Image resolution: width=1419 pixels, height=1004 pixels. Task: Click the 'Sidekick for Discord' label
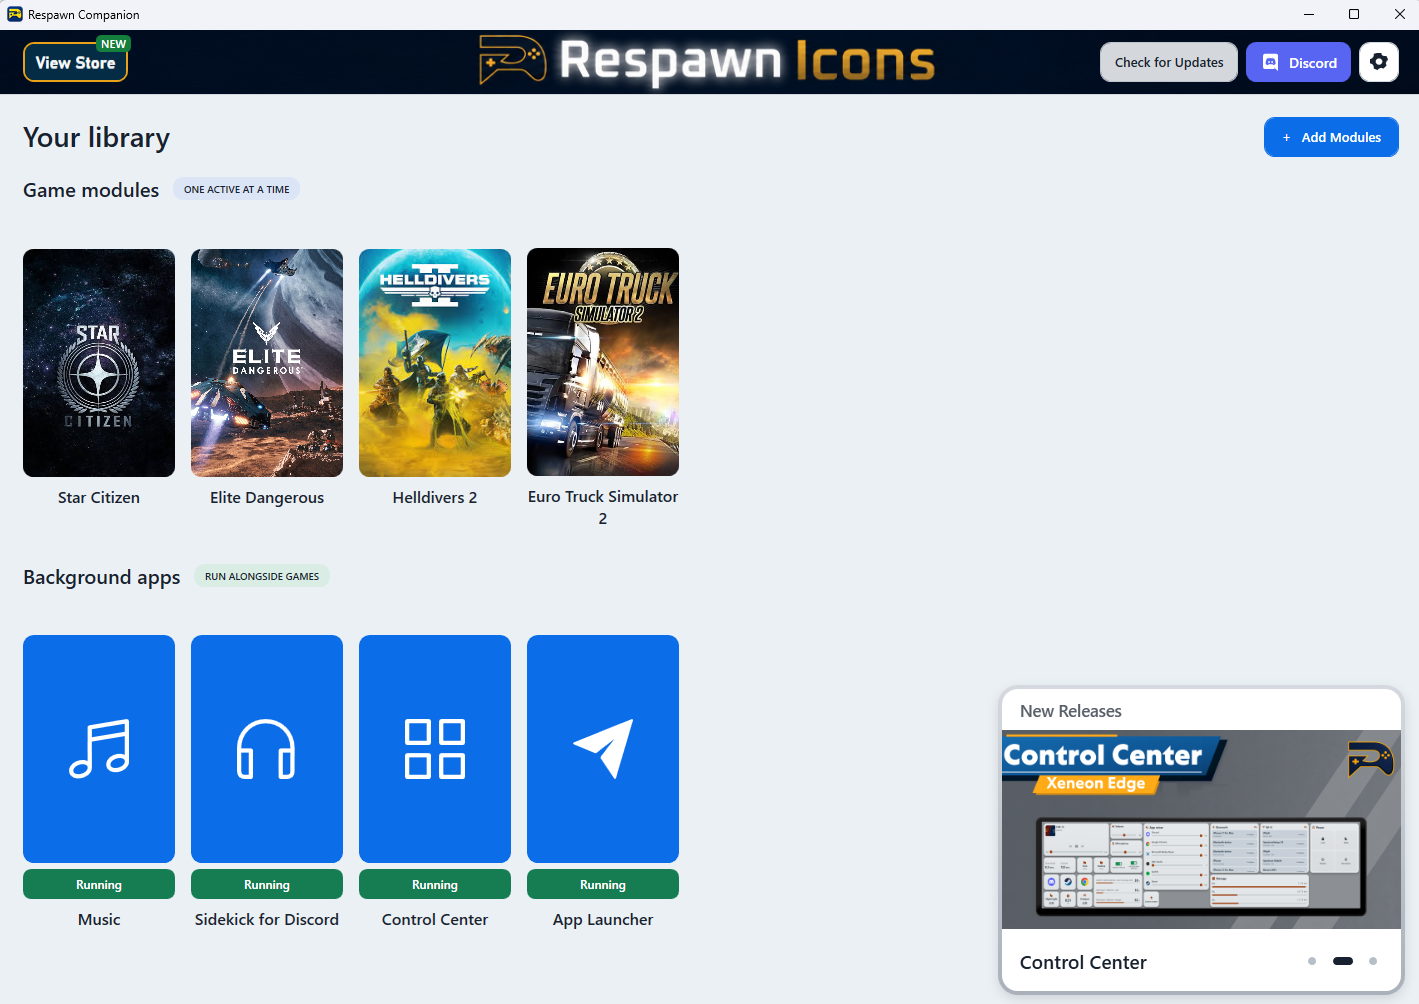pyautogui.click(x=267, y=919)
